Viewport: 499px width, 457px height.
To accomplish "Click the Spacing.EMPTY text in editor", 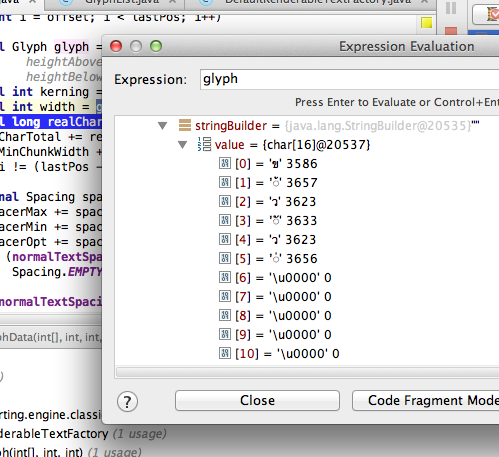I will point(57,272).
